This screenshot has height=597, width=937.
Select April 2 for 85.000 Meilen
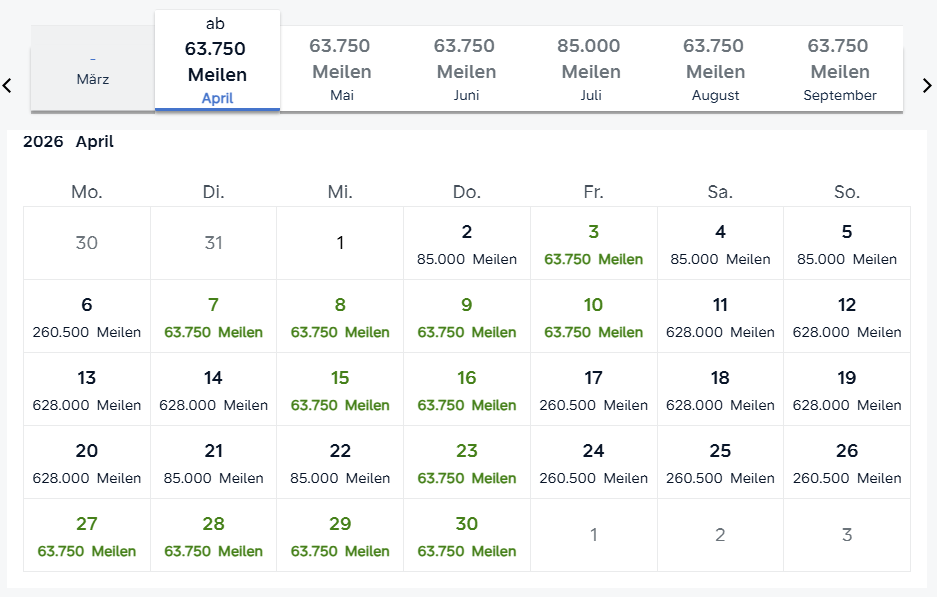[467, 244]
